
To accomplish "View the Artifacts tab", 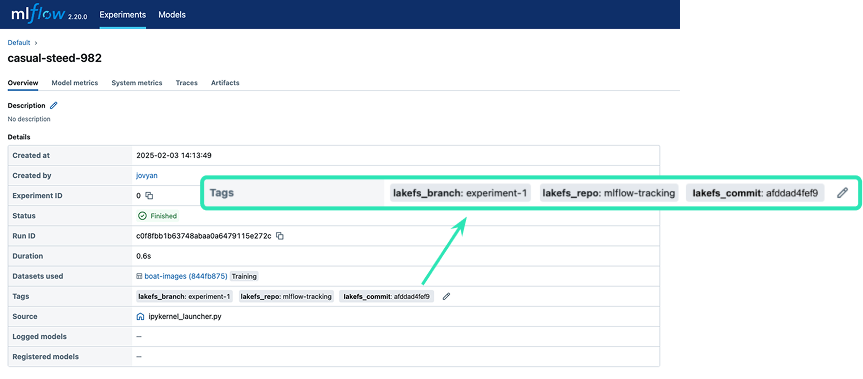I will (x=225, y=83).
